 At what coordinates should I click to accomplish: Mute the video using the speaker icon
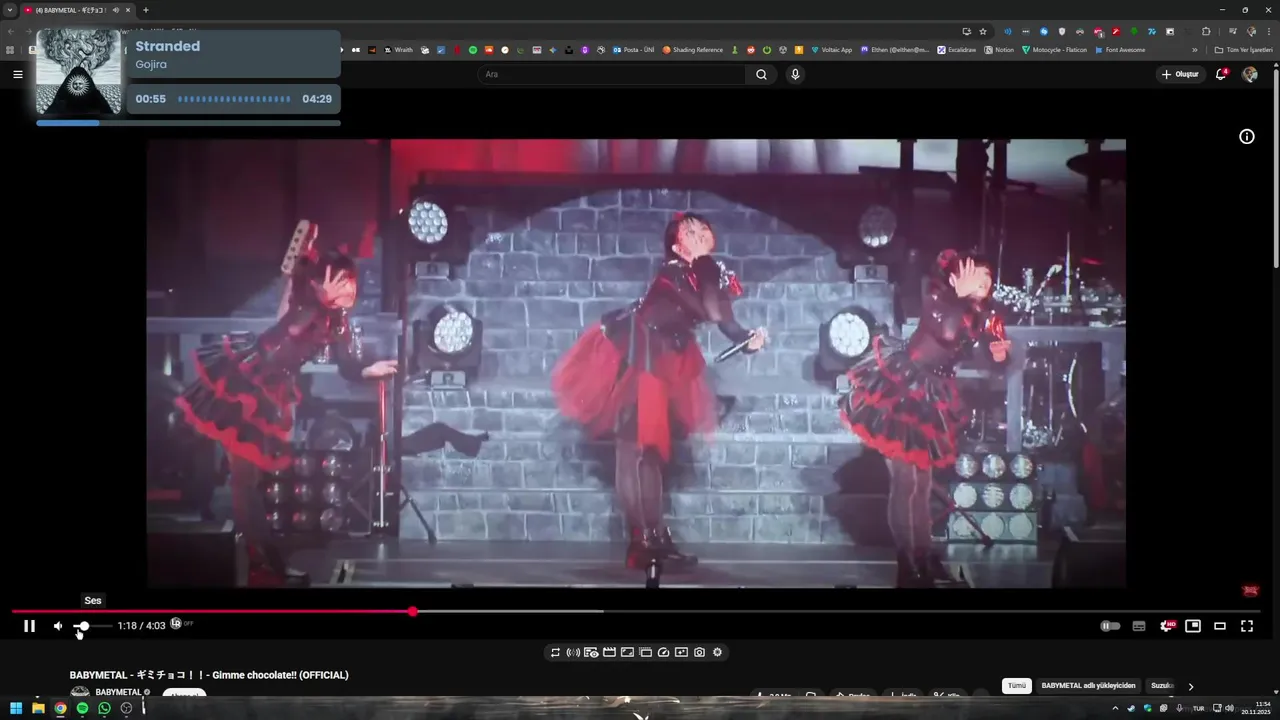(x=58, y=626)
